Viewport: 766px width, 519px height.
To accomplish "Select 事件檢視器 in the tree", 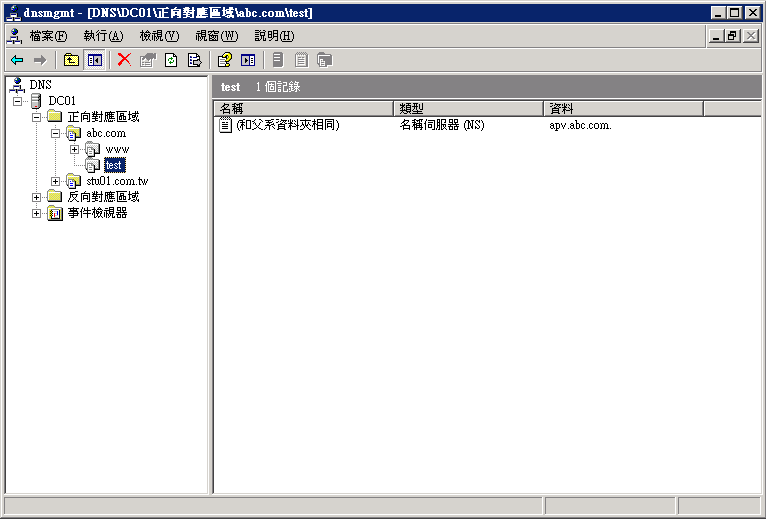I will 97,213.
